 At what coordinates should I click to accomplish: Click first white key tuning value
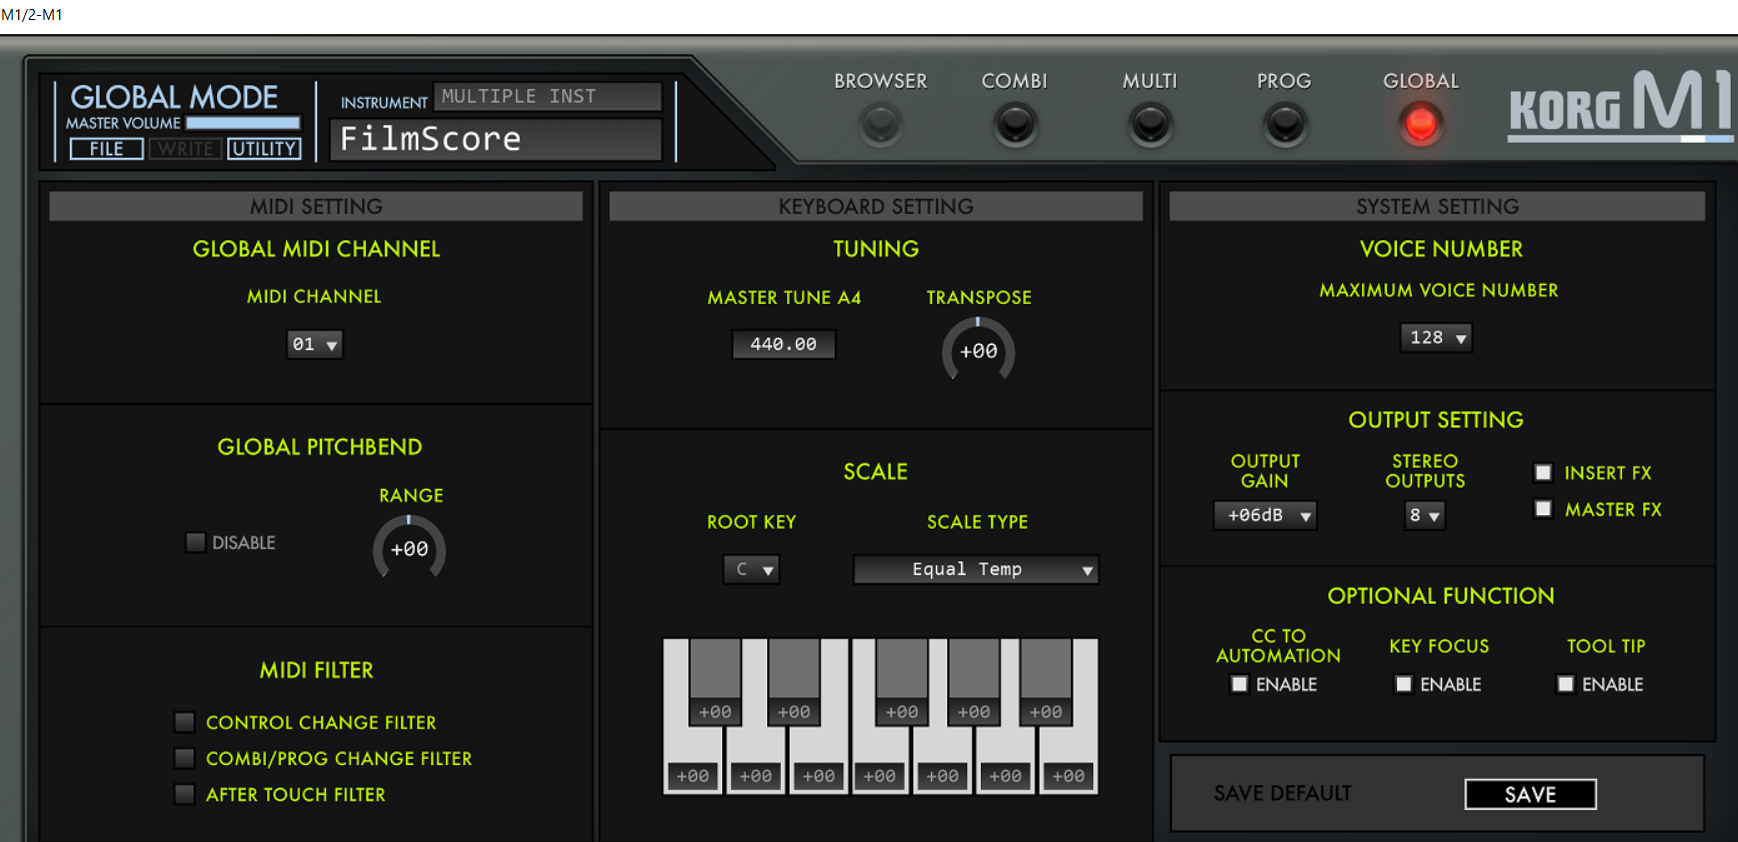693,776
